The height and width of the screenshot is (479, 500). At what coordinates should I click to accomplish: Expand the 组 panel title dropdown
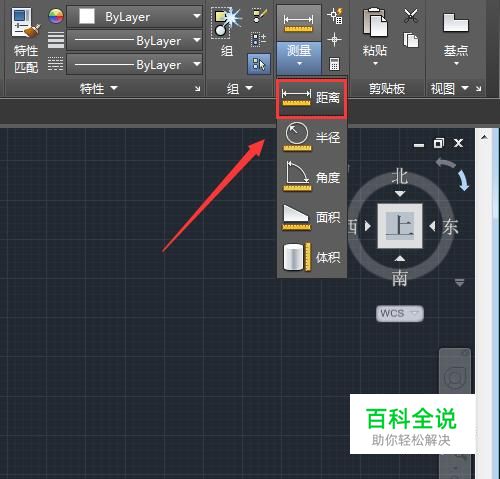pos(240,89)
